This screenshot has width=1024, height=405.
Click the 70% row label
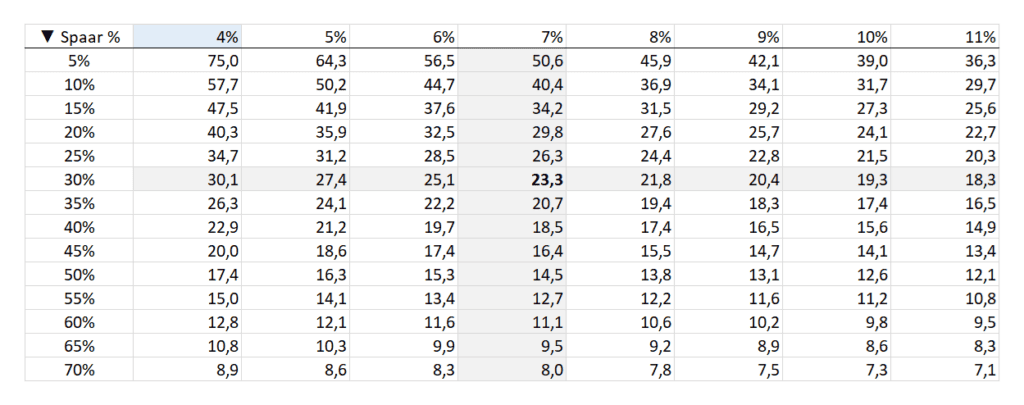78,370
